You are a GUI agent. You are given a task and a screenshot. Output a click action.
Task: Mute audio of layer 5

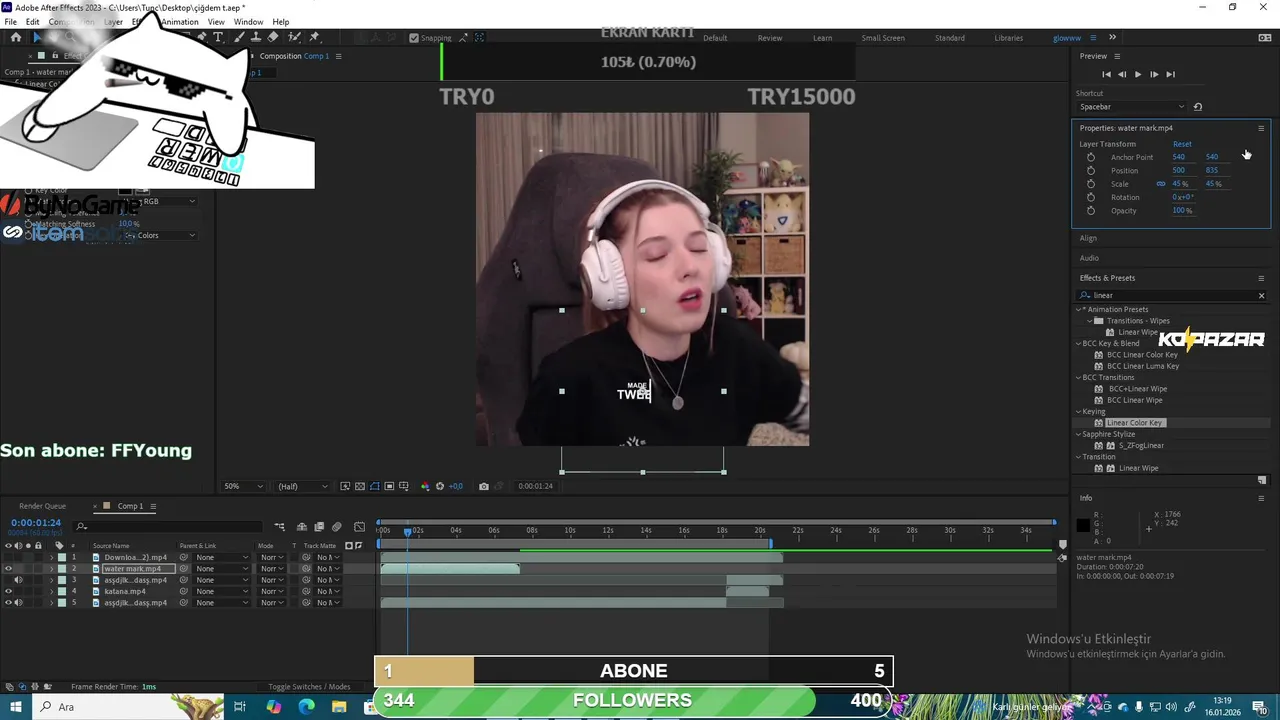[x=18, y=603]
